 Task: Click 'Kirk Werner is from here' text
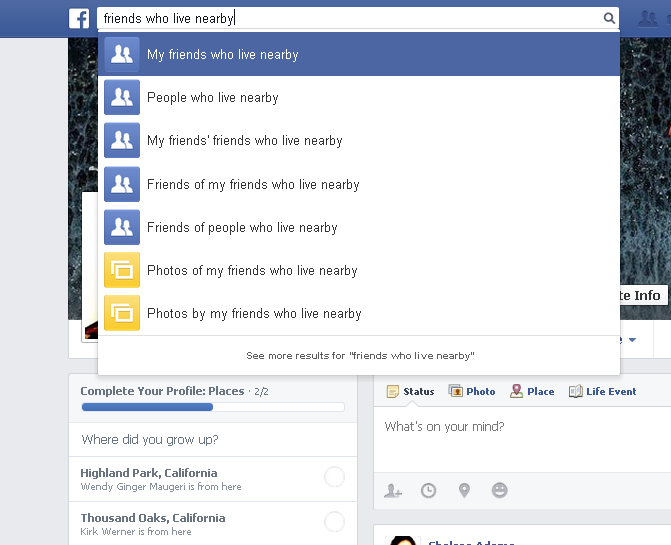(136, 532)
